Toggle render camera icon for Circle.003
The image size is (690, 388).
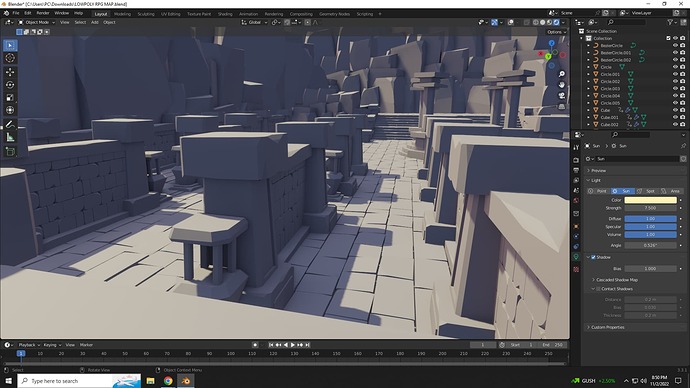click(683, 89)
